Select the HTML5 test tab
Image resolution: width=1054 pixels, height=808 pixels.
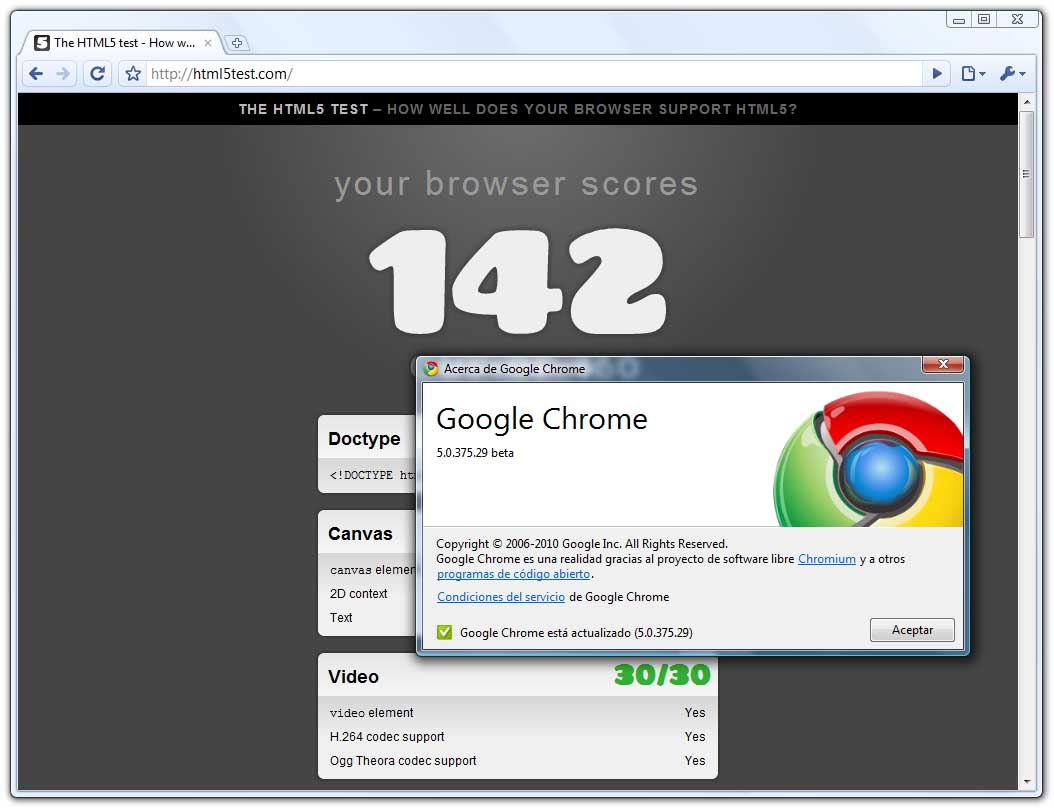(124, 43)
